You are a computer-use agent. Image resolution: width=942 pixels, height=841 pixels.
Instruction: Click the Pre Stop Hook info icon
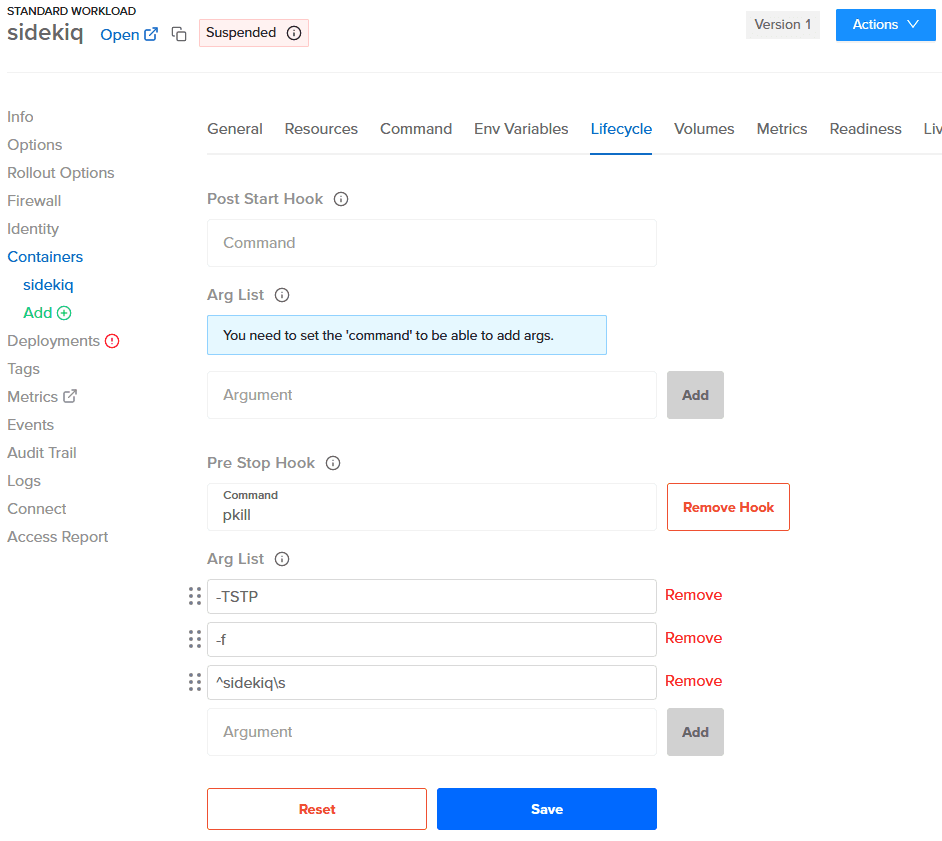pos(334,463)
